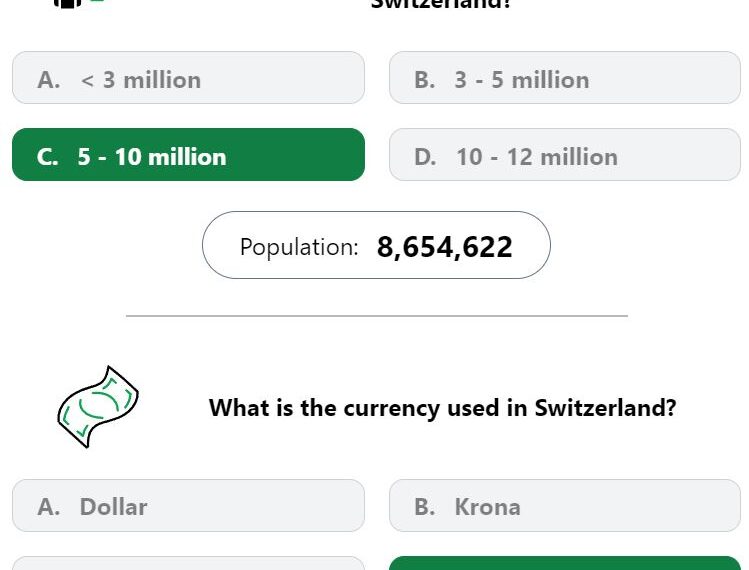The height and width of the screenshot is (570, 749).
Task: Choose answer D, 10 - 12 million
Action: 565,154
